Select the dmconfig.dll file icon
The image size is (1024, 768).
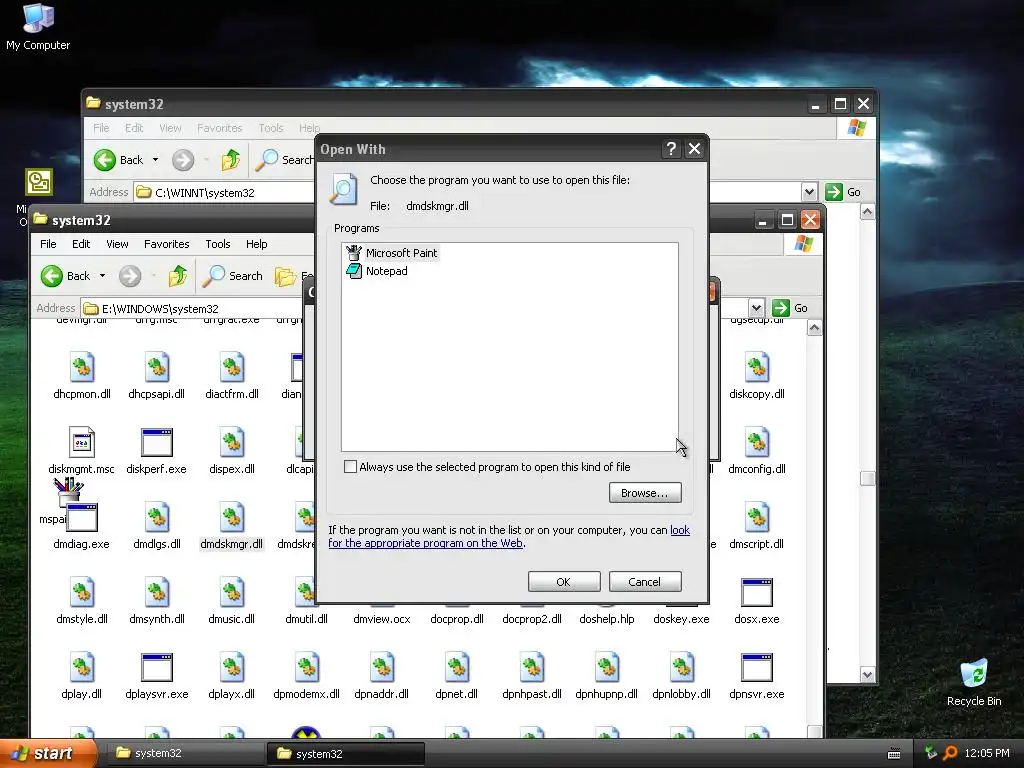point(757,442)
